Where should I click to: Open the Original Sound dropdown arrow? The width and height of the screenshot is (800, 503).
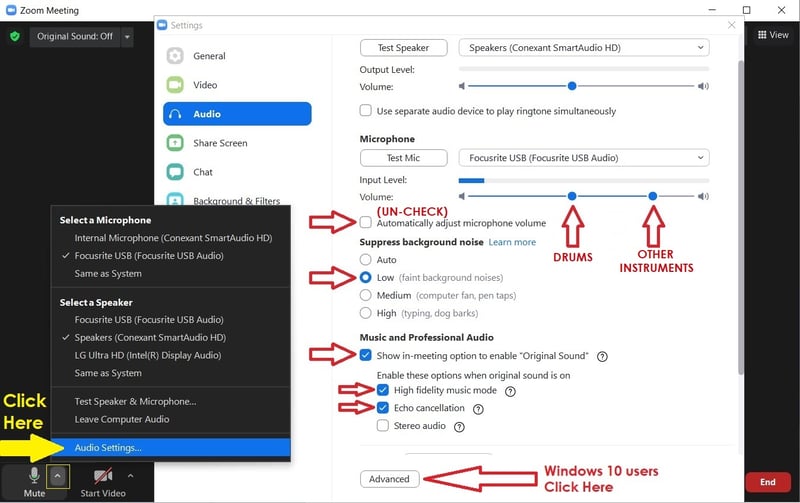tap(127, 36)
